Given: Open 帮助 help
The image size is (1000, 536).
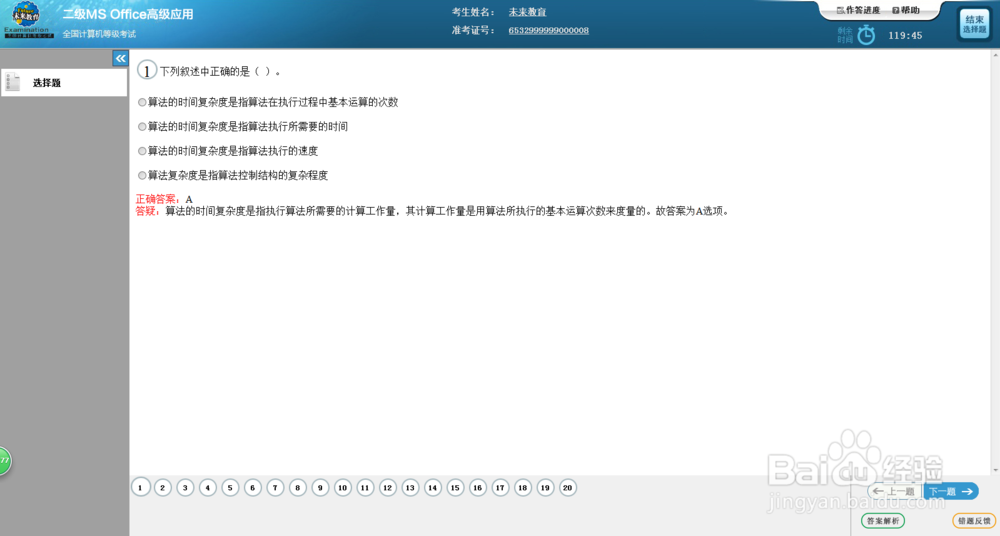Looking at the screenshot, I should [906, 10].
